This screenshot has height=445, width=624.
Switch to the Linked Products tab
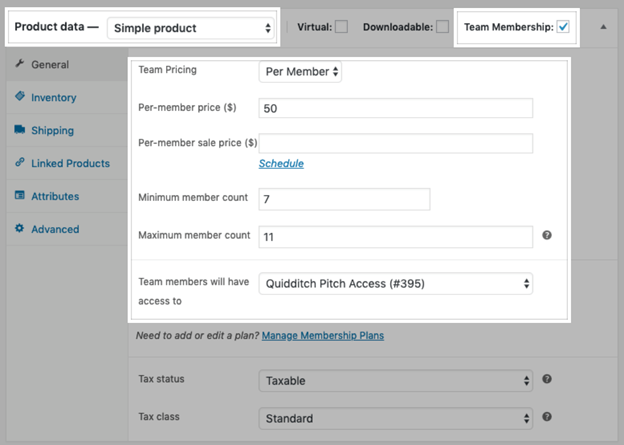coord(67,163)
